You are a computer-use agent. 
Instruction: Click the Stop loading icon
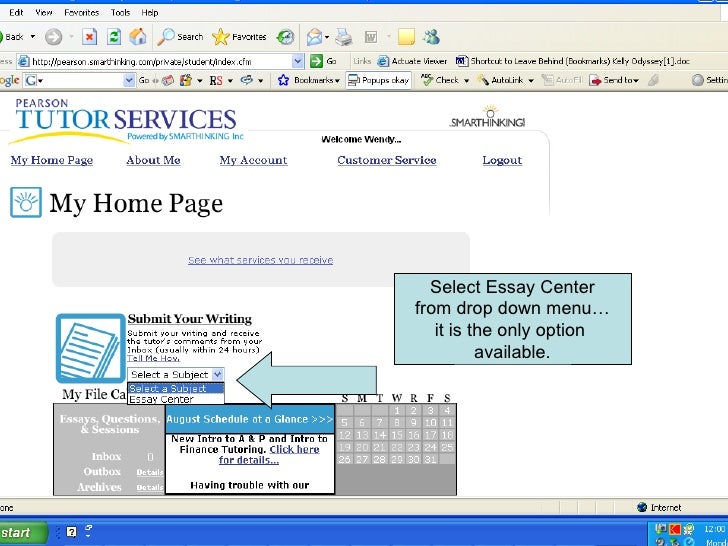90,37
